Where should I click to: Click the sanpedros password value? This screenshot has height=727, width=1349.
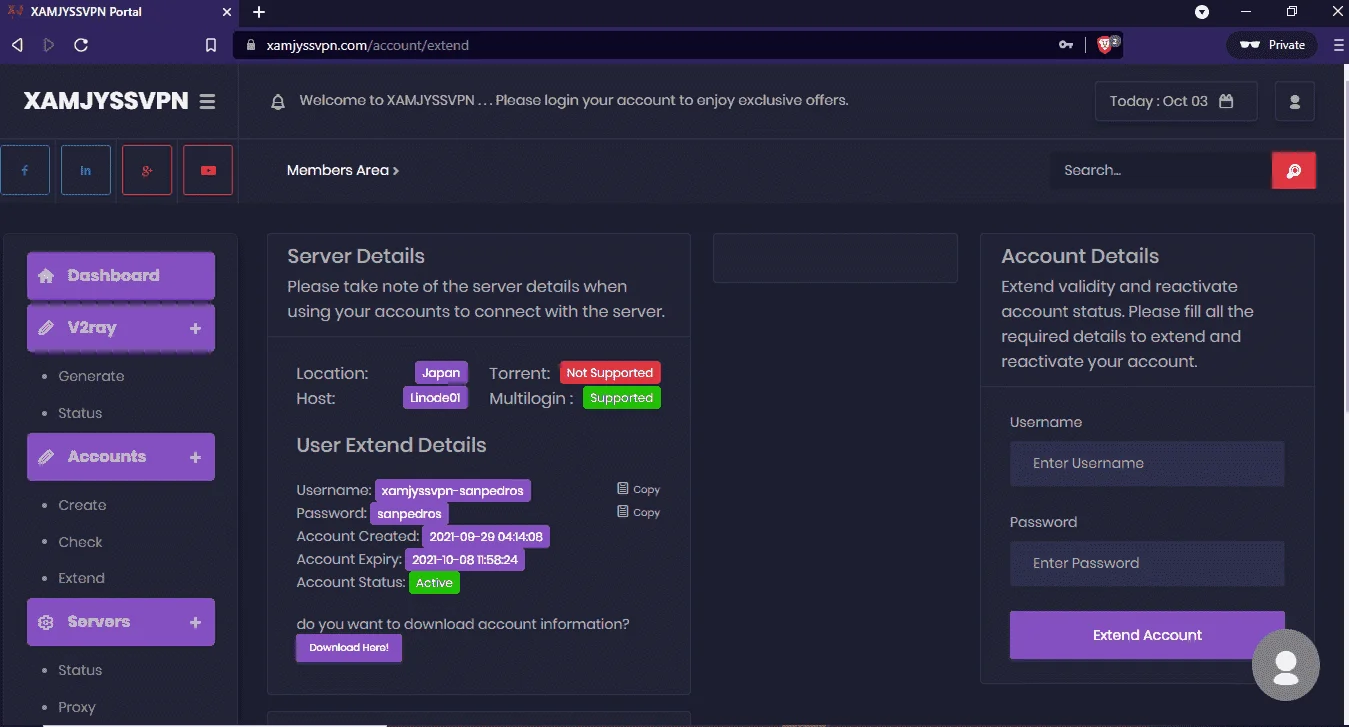[x=409, y=514]
